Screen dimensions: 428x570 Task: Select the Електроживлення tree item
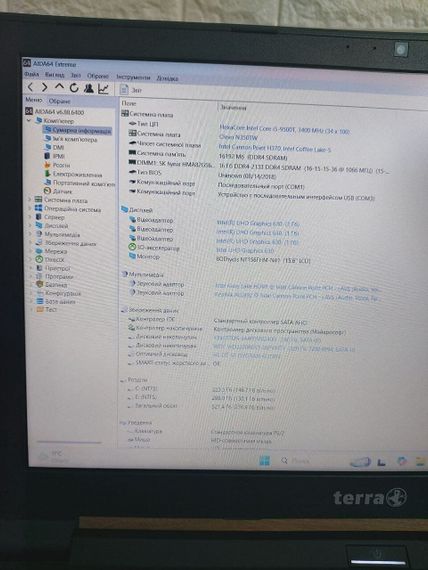tap(73, 174)
